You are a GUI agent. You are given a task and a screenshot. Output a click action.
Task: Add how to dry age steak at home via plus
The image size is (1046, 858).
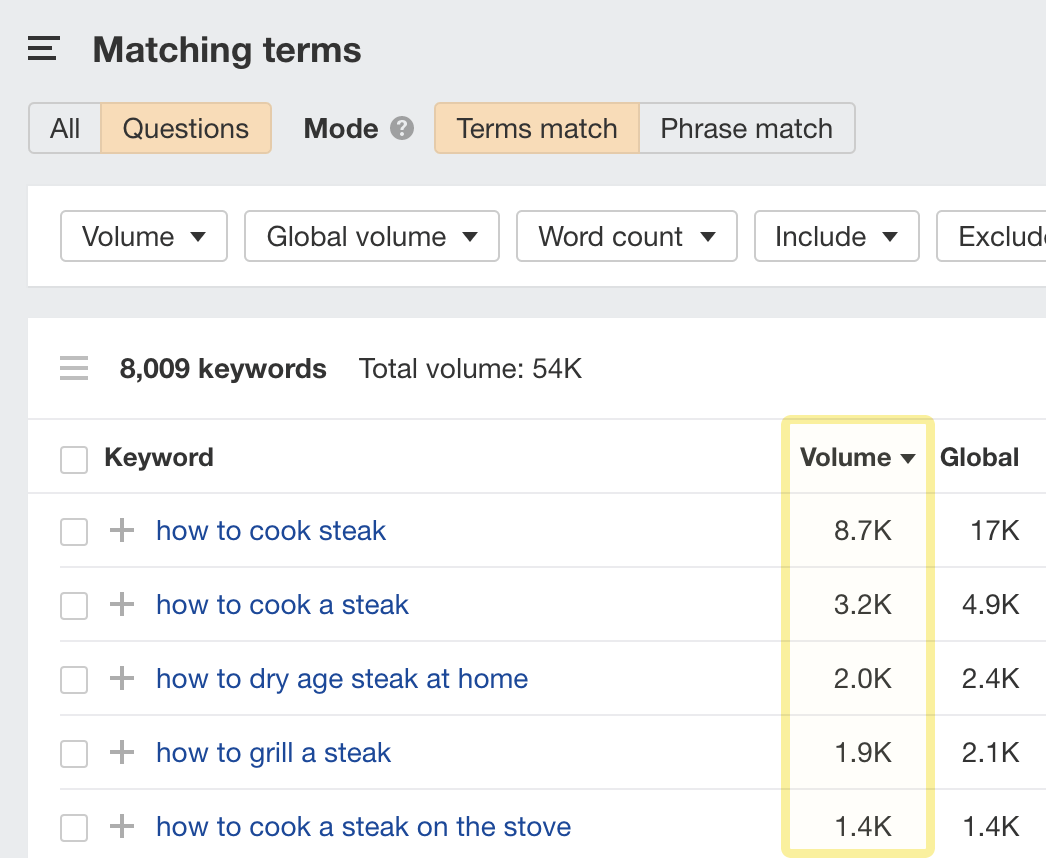point(121,679)
